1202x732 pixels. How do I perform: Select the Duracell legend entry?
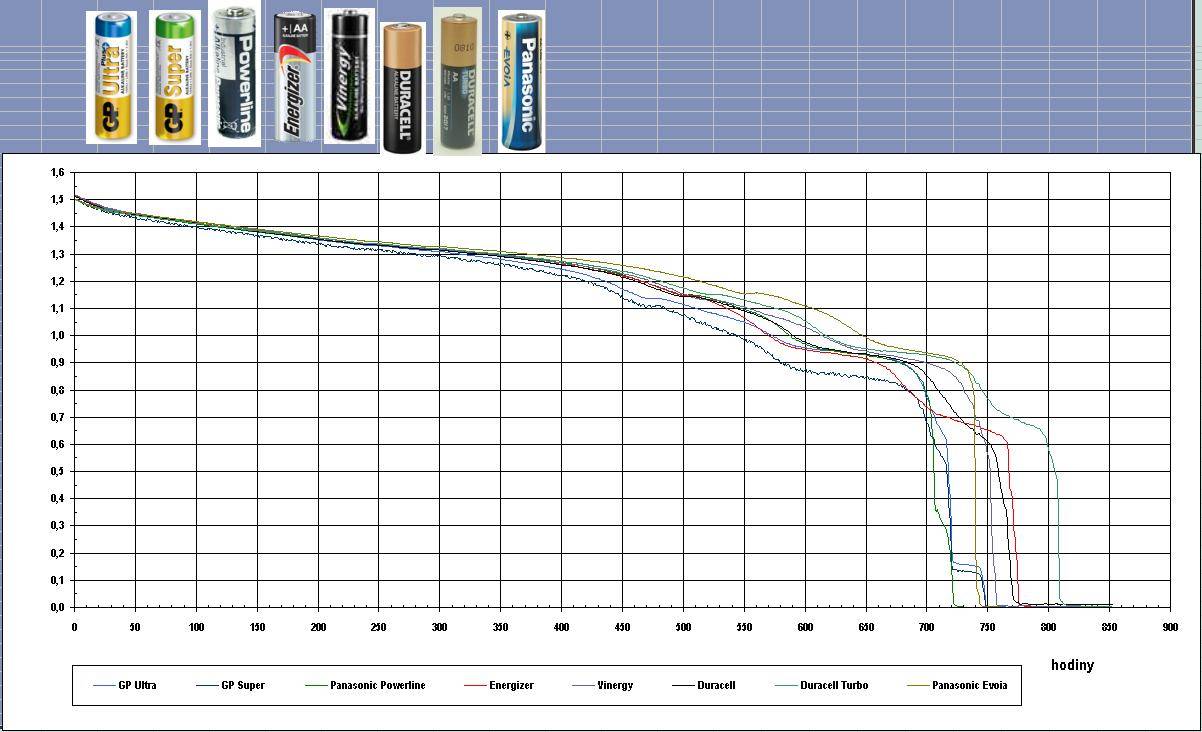tap(704, 686)
